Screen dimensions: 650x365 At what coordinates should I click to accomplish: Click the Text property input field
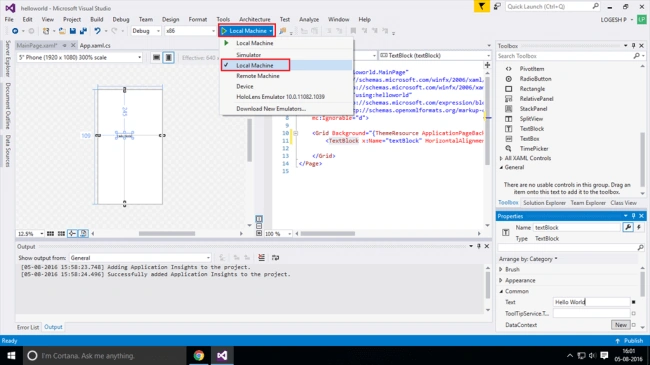tap(591, 302)
